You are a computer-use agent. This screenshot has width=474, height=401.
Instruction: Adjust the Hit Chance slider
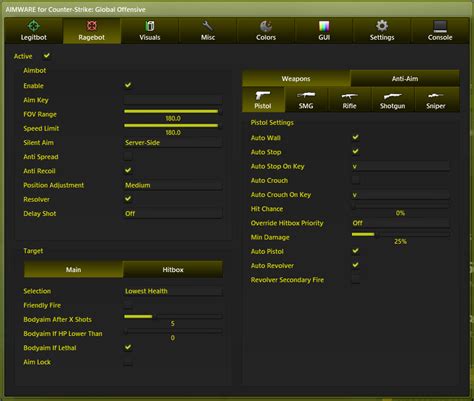[401, 206]
